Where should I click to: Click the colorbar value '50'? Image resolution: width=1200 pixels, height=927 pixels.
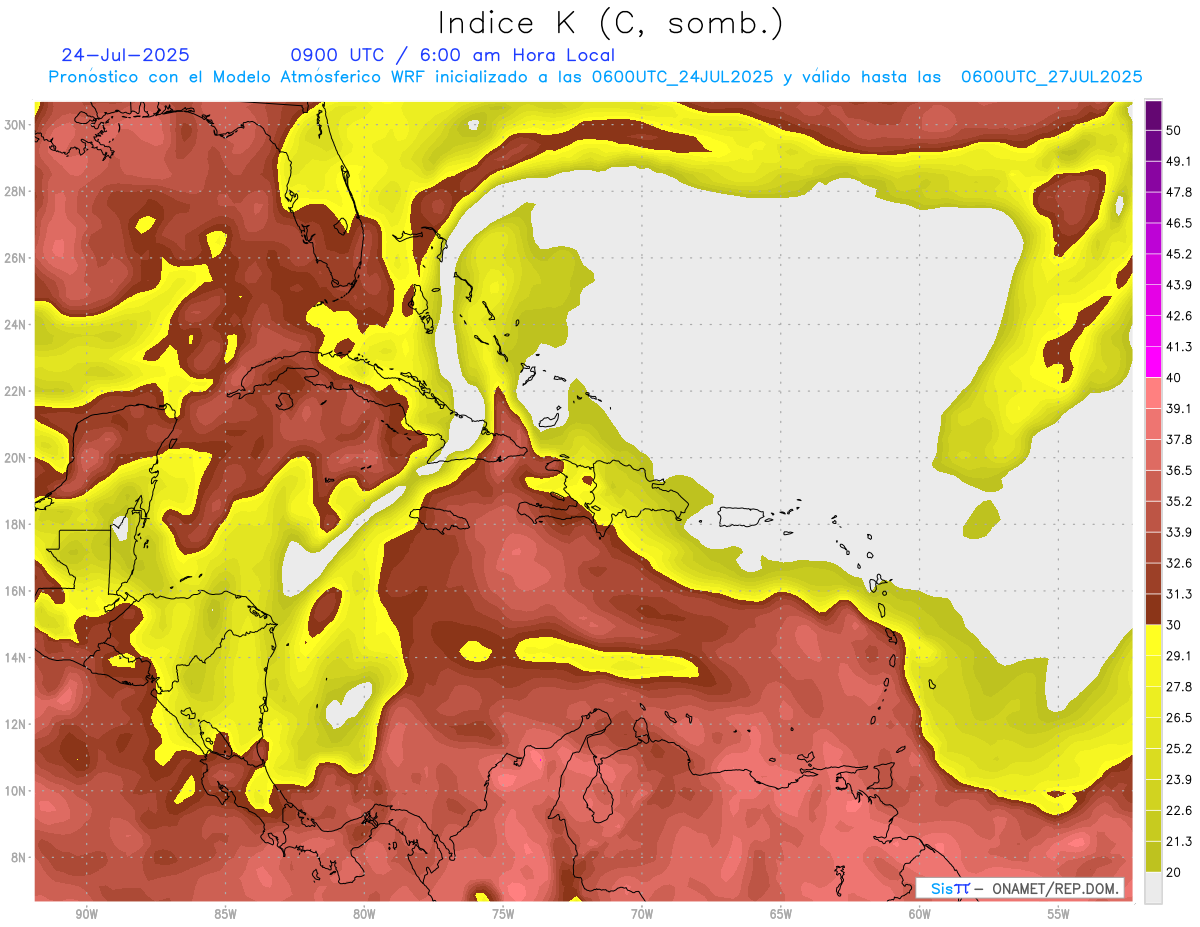(x=1174, y=131)
